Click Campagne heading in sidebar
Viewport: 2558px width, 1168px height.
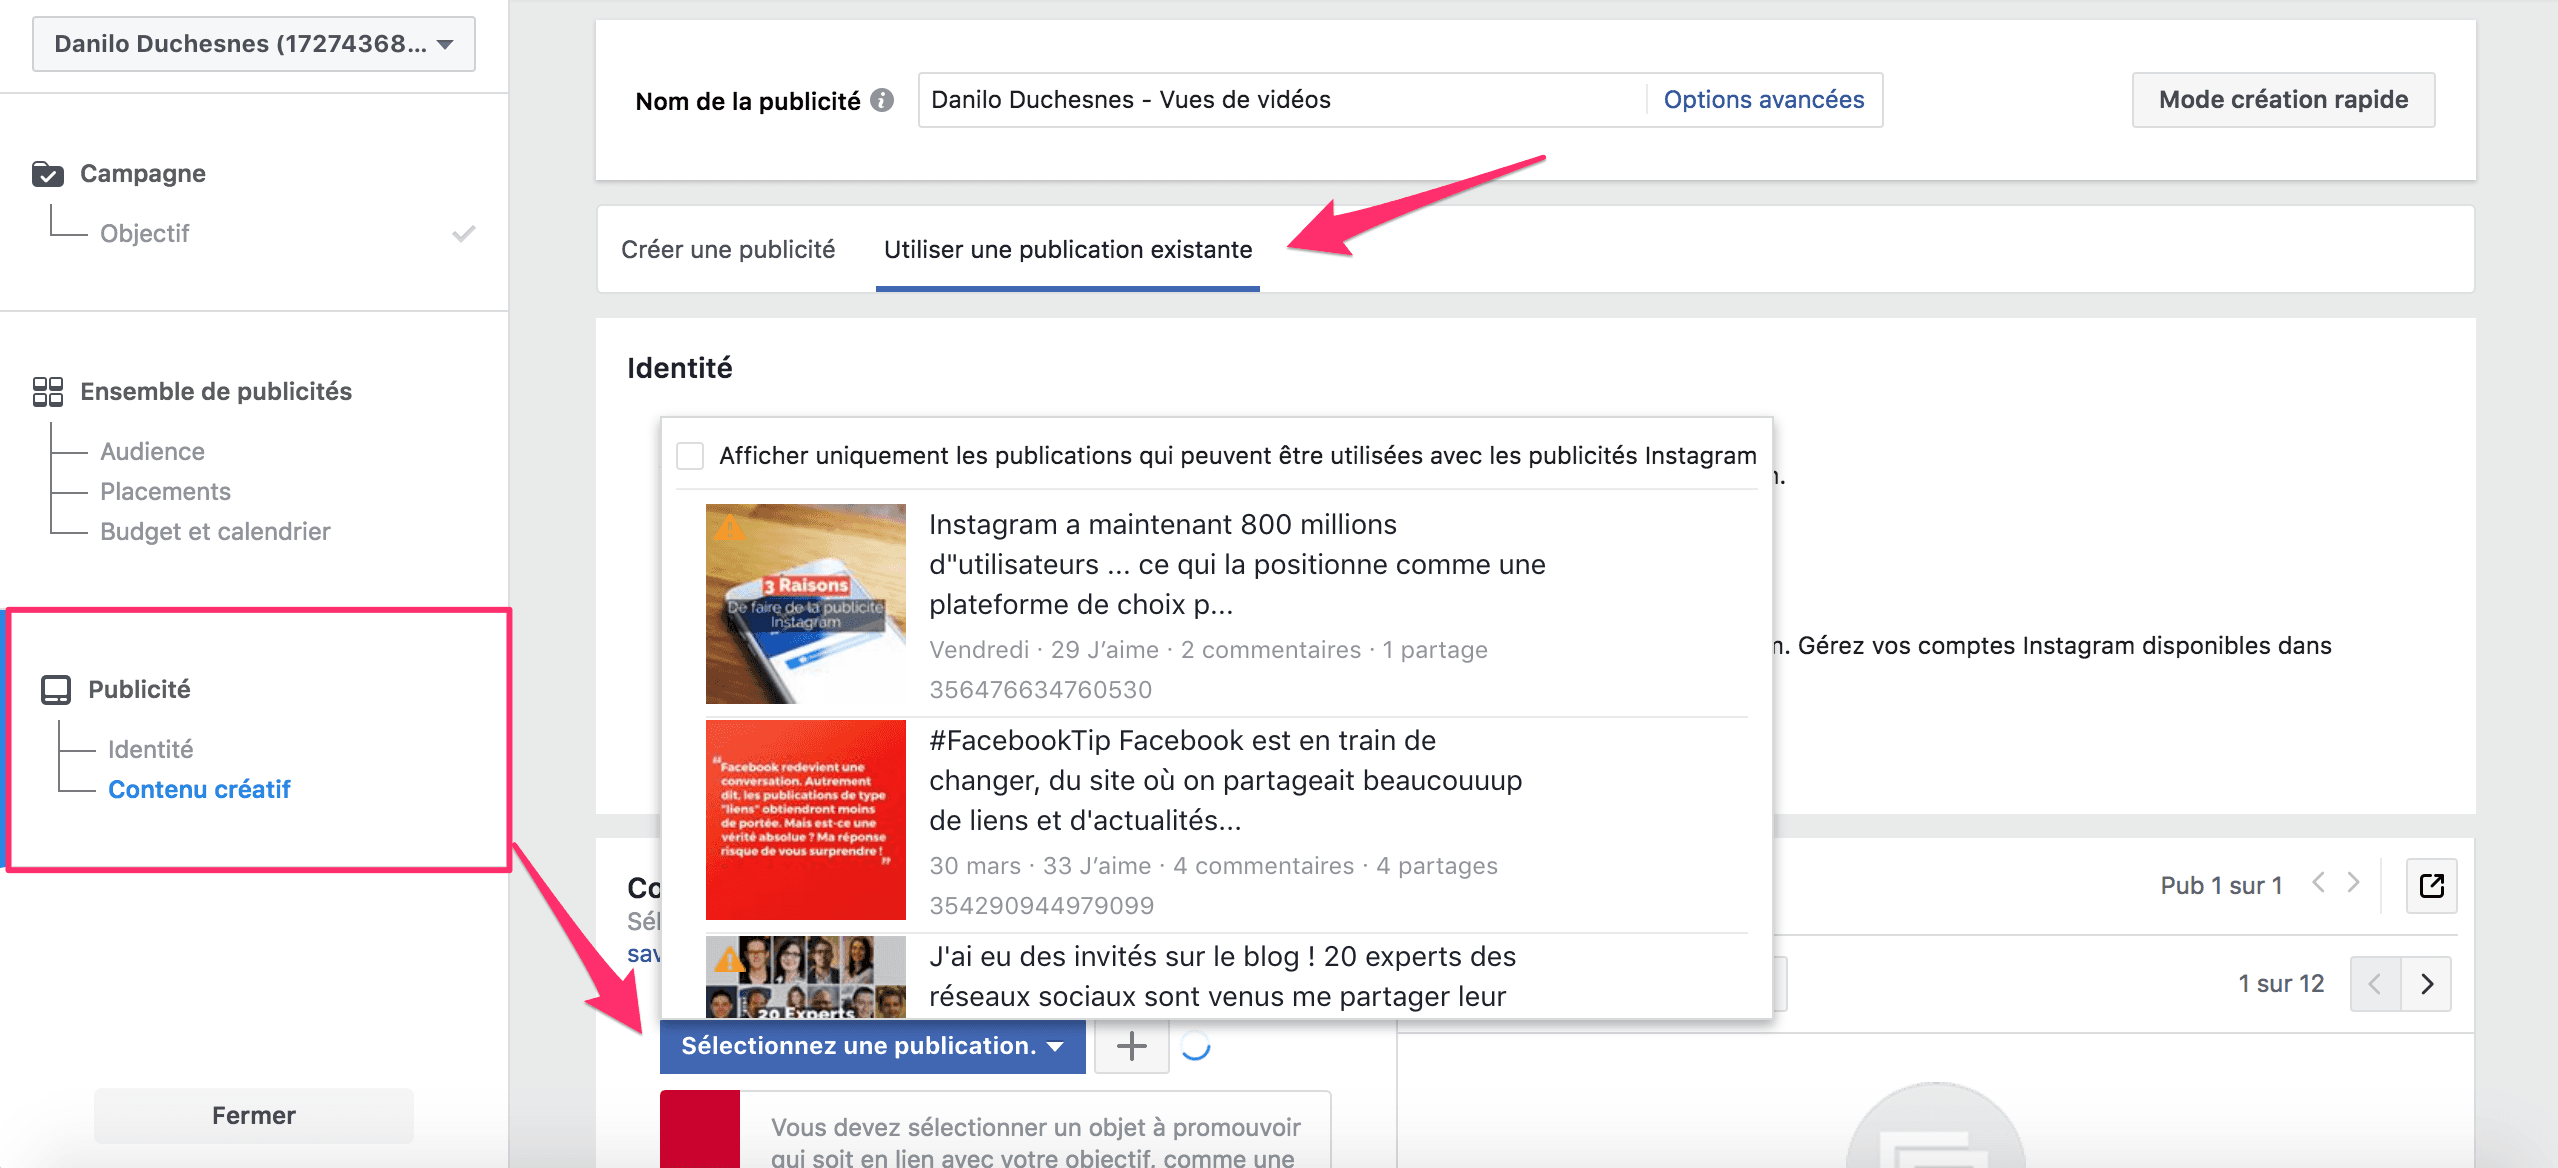pyautogui.click(x=143, y=174)
